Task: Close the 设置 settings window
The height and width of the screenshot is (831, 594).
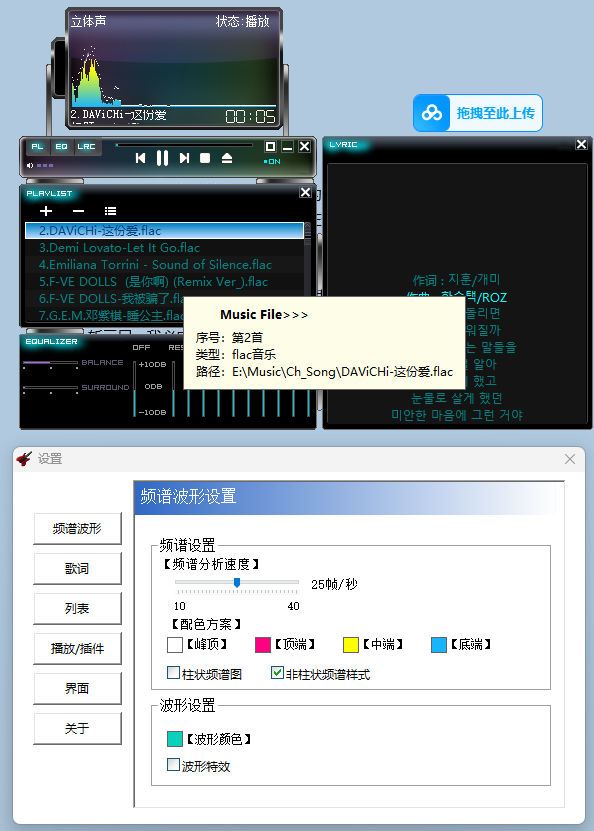Action: tap(570, 459)
